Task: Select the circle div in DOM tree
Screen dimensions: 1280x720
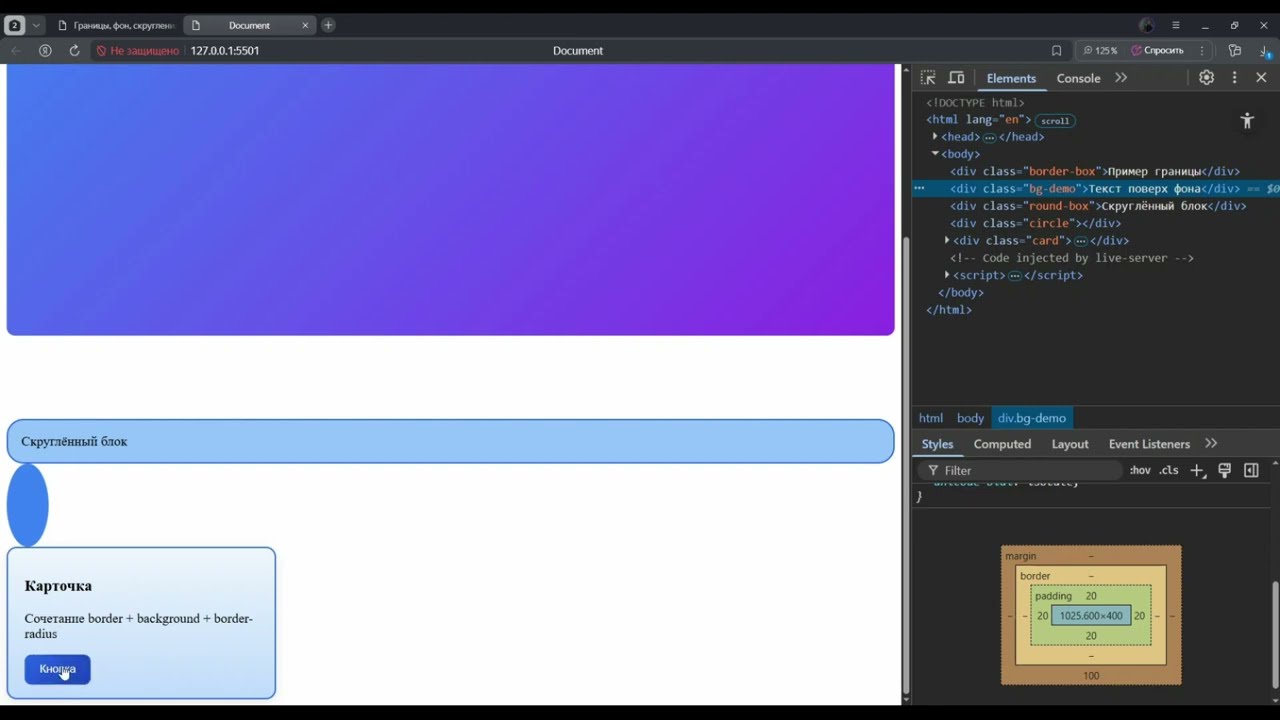Action: (1035, 223)
